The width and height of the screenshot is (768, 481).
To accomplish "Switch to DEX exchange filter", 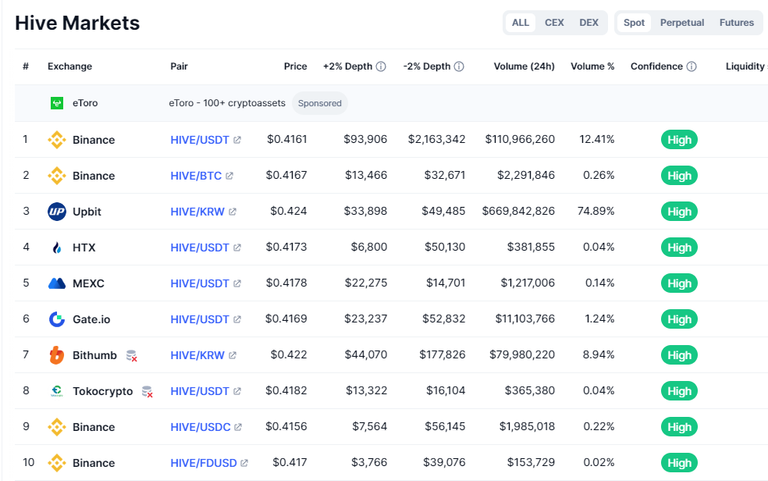I will pos(589,23).
